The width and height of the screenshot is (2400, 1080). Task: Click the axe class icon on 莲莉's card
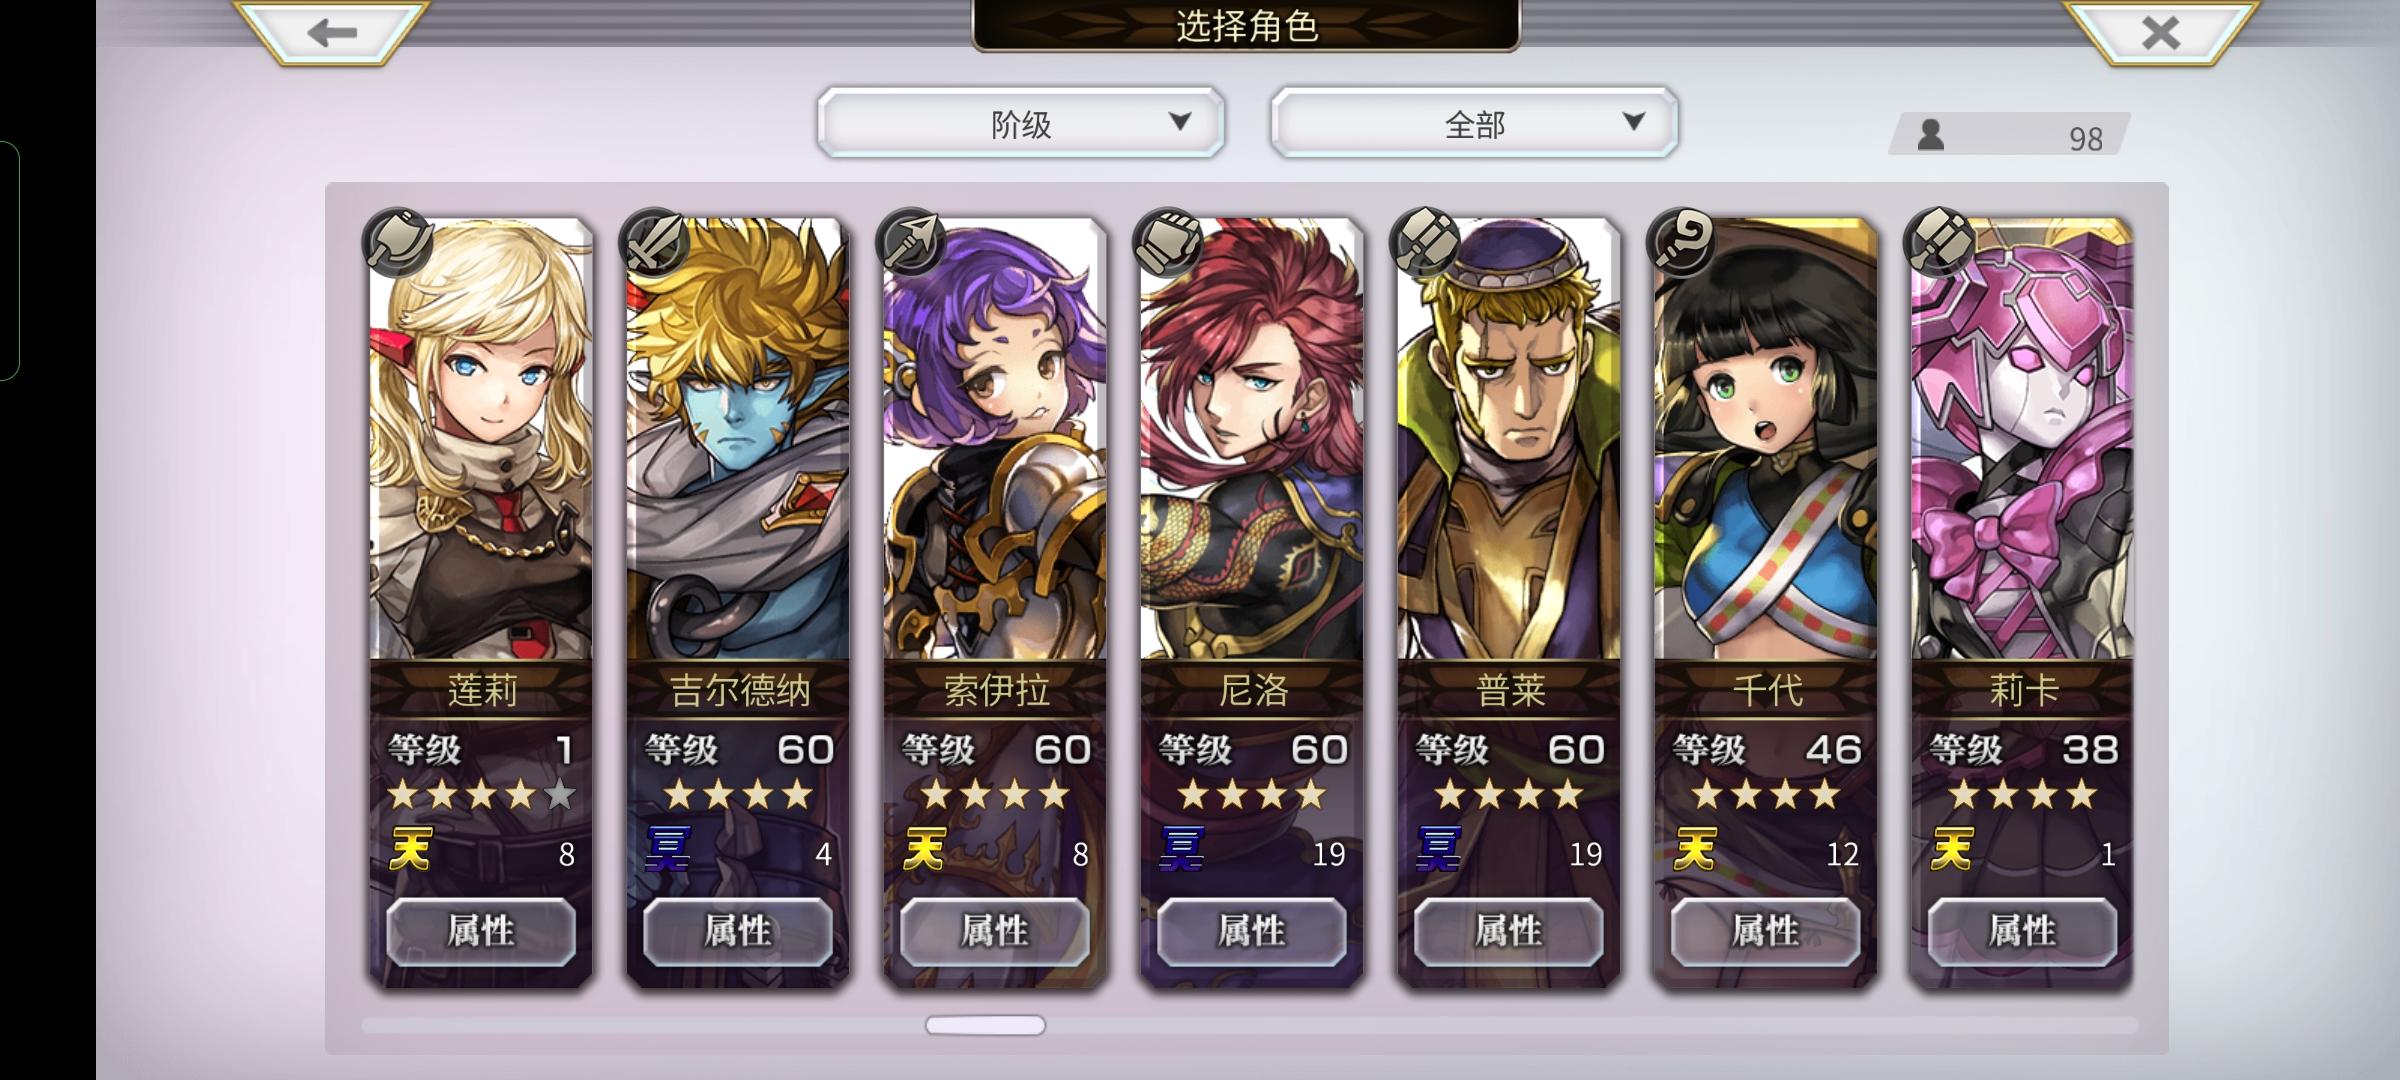398,242
